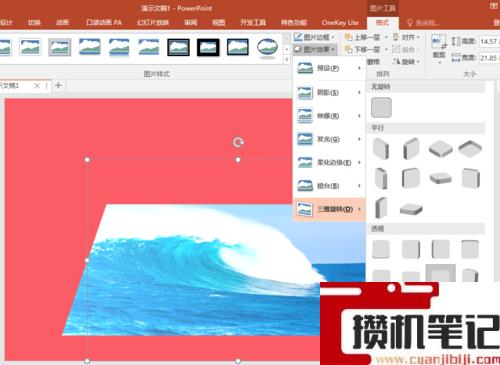This screenshot has height=365, width=500.
Task: Open the 动画 (Animations) tab
Action: click(62, 23)
